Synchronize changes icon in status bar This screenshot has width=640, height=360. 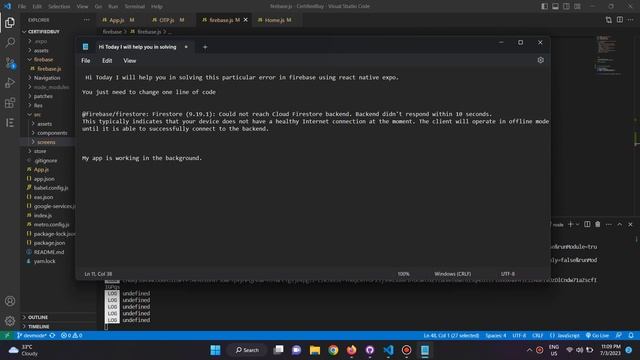coord(52,336)
